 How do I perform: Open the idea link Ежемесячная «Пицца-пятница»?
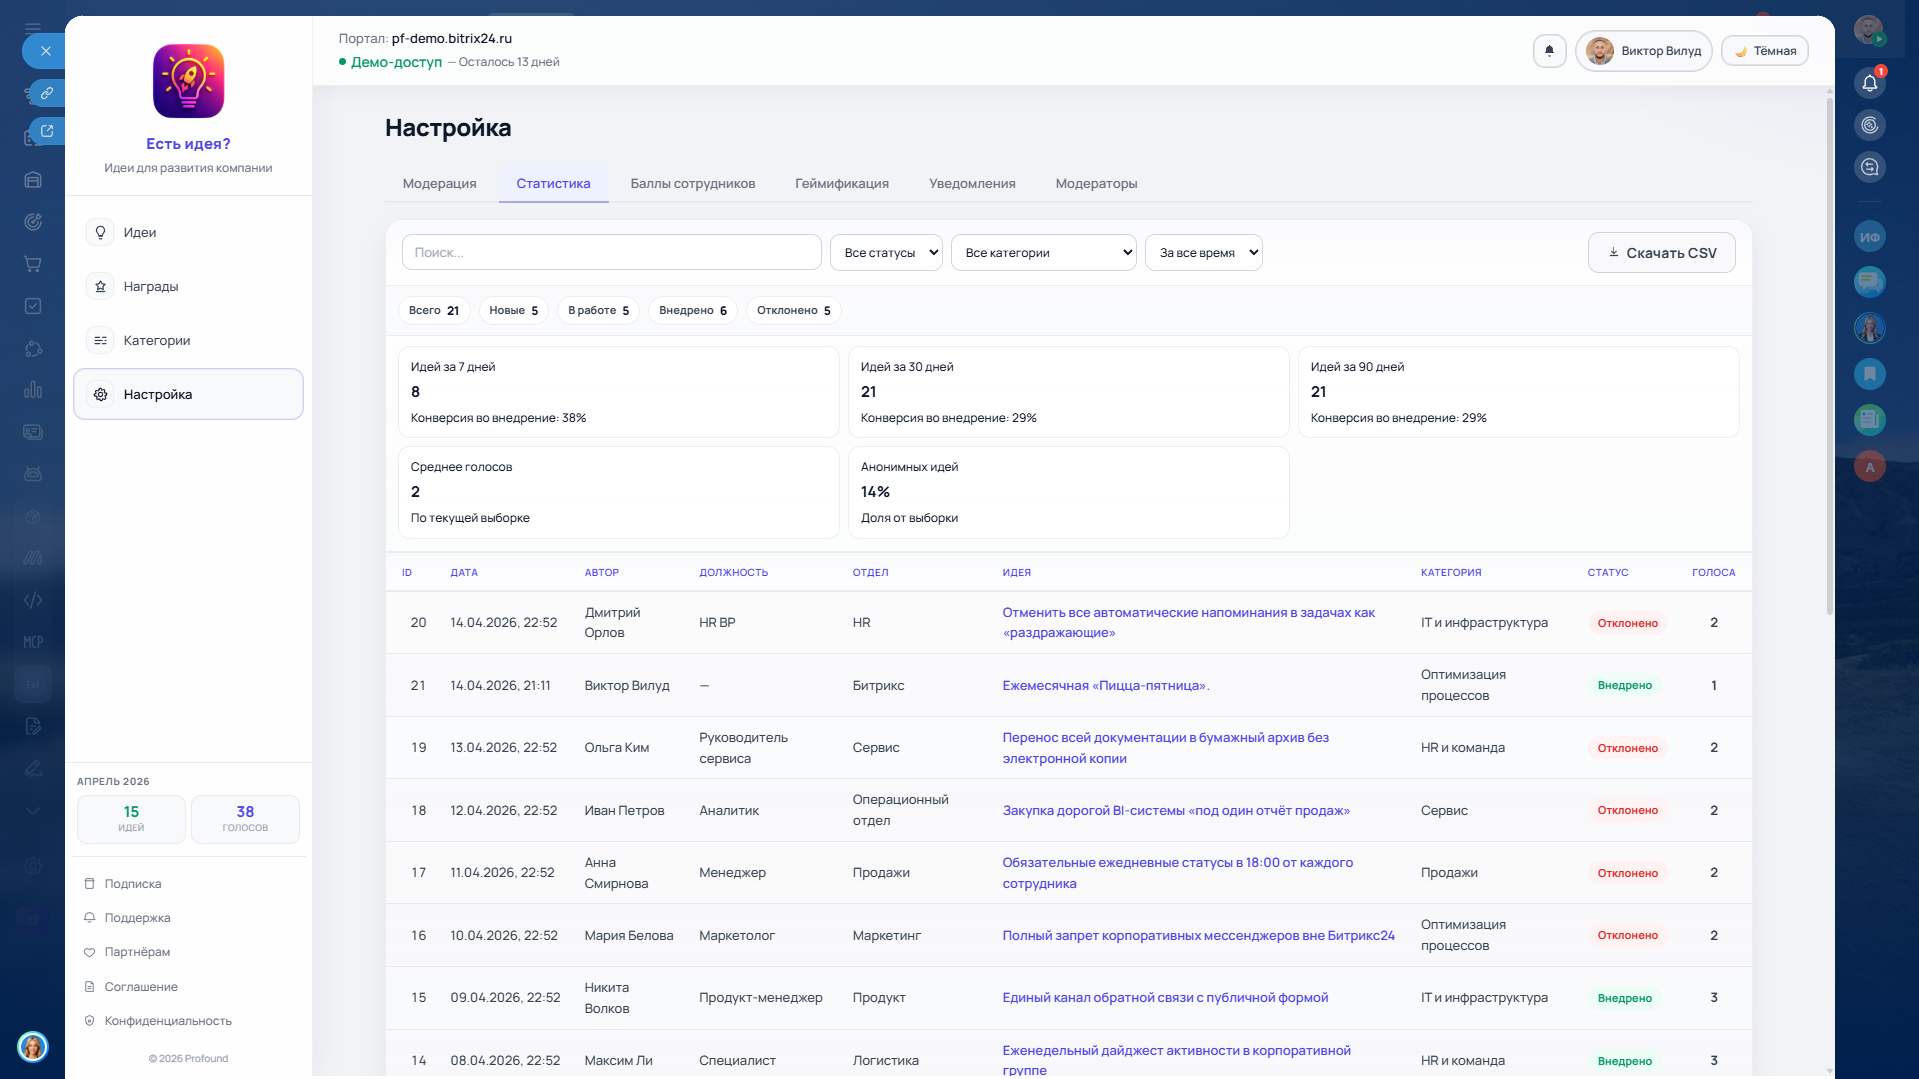(1105, 686)
